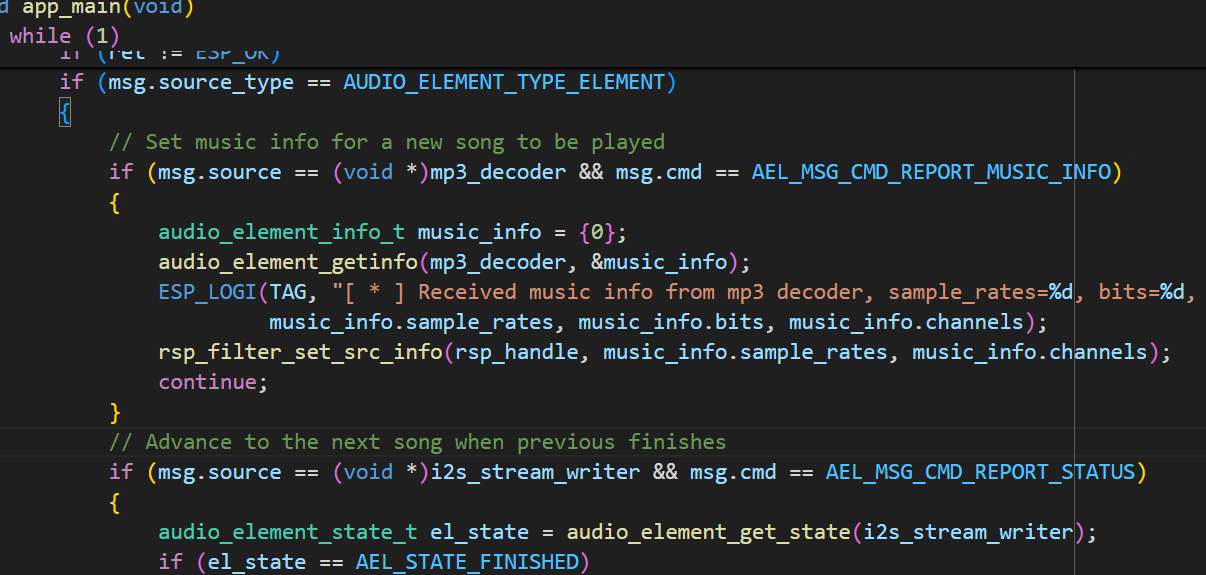Click mp3_decoder in the msg.source comparison
Image resolution: width=1206 pixels, height=575 pixels.
click(x=498, y=172)
